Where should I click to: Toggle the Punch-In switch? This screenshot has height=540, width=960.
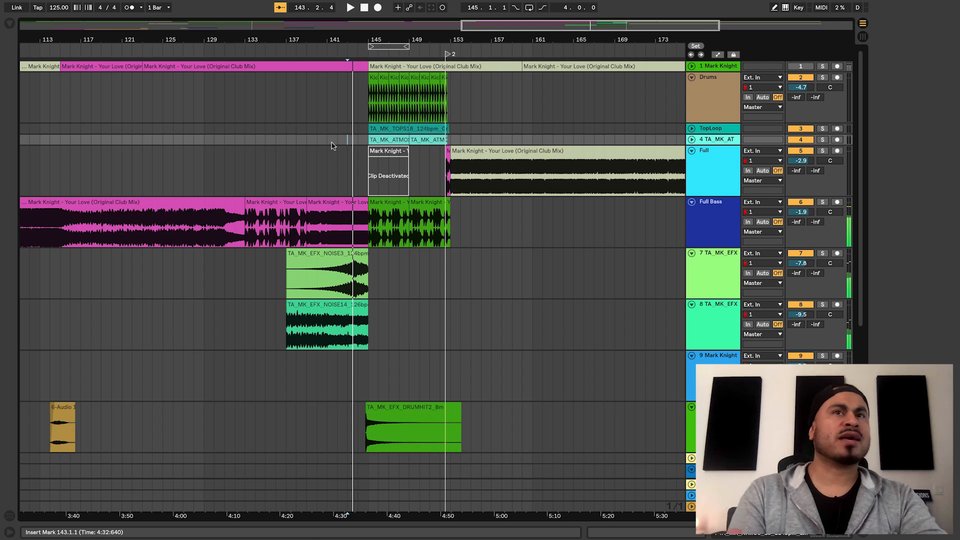click(x=516, y=7)
